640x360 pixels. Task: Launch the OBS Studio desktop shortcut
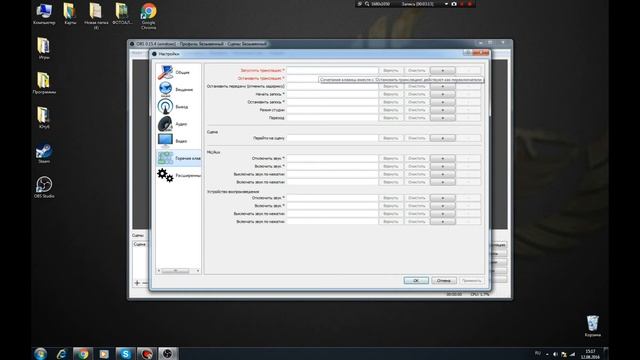(x=44, y=187)
